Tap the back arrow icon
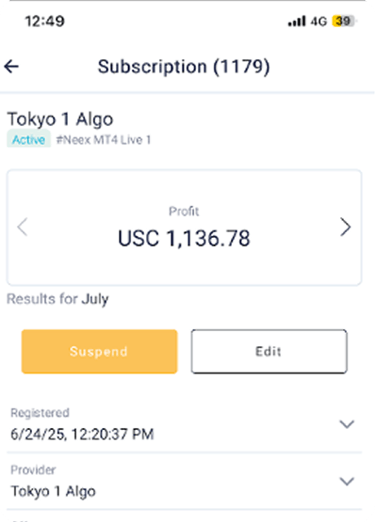375x522 pixels. (11, 66)
